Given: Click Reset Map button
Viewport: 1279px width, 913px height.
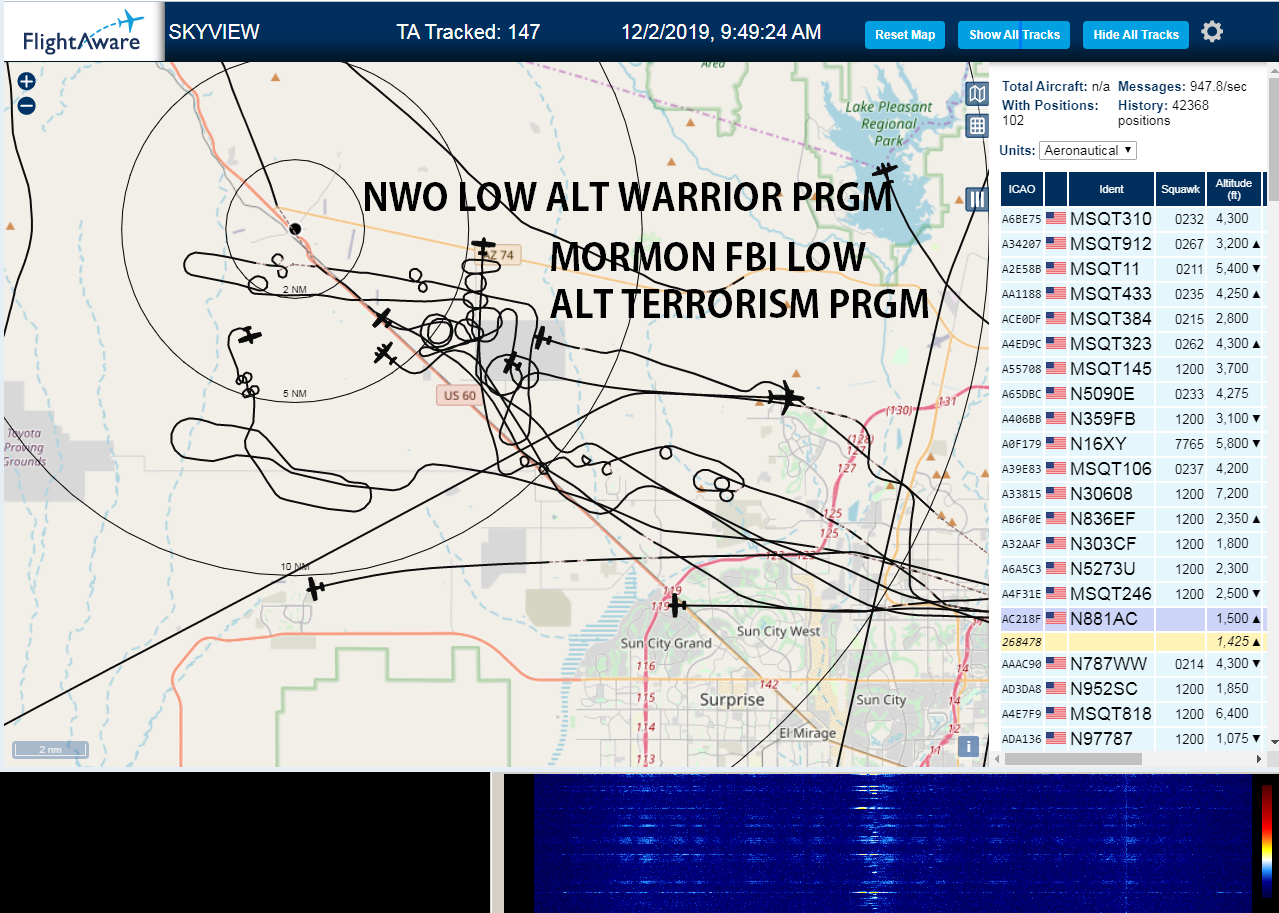Looking at the screenshot, I should pyautogui.click(x=905, y=34).
